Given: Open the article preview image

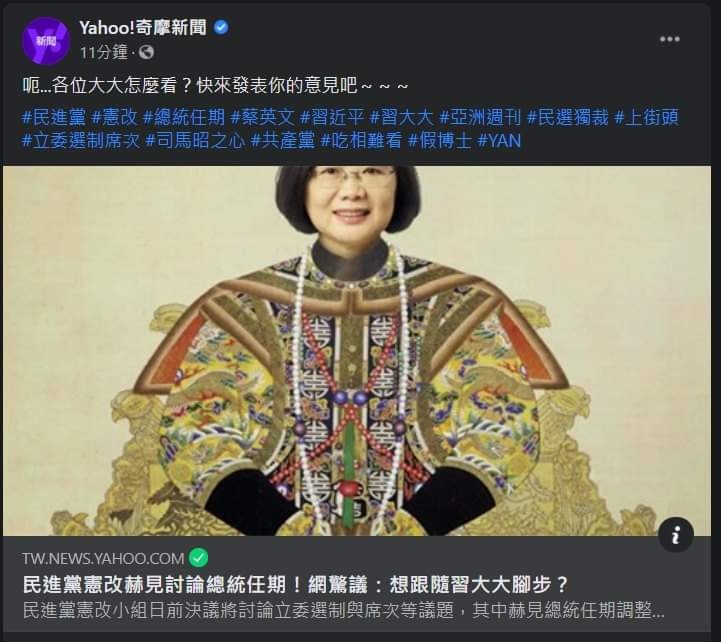Looking at the screenshot, I should pos(357,351).
